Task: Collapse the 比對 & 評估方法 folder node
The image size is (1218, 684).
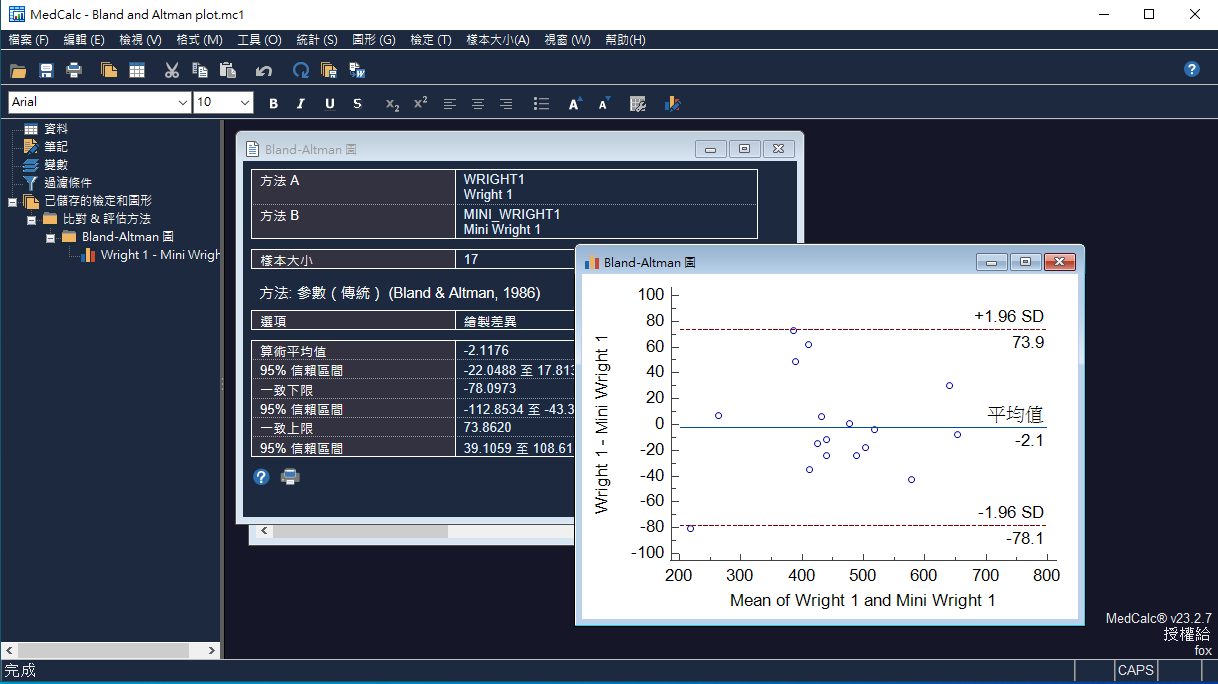Action: [x=31, y=219]
